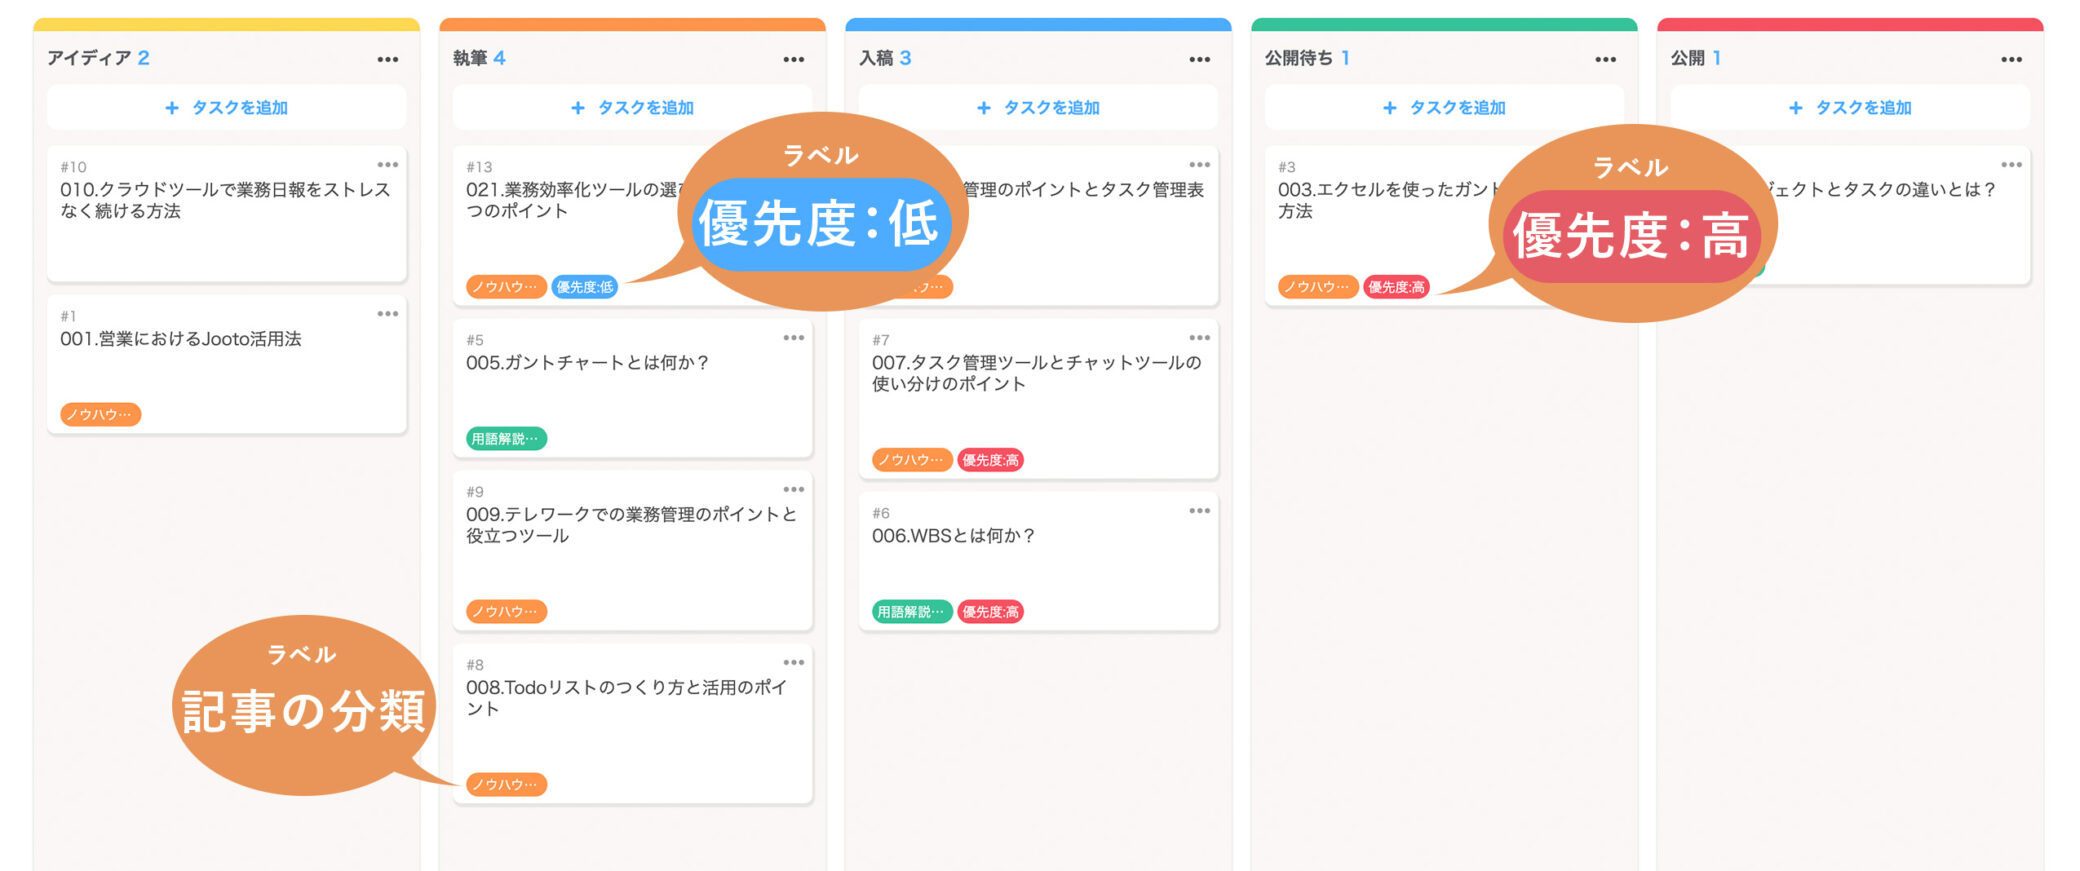Select the ノウハウ label on card #1

[x=100, y=414]
